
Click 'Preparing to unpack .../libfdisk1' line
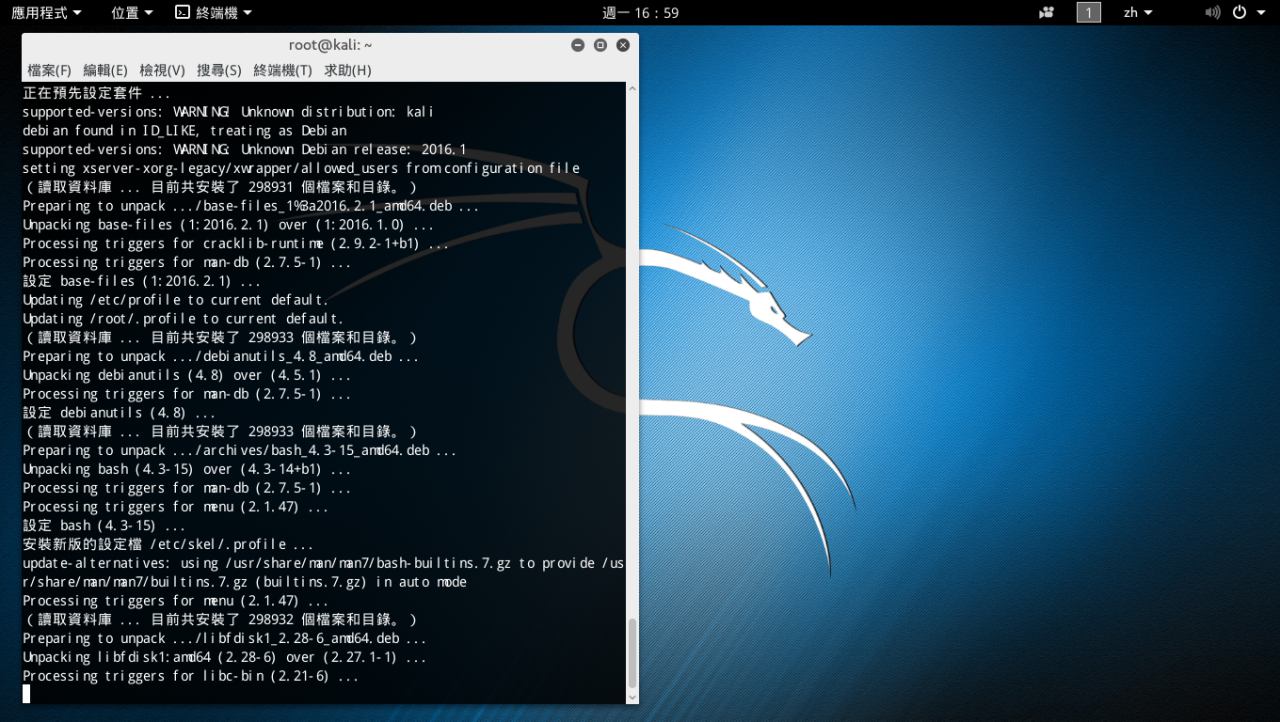tap(225, 638)
